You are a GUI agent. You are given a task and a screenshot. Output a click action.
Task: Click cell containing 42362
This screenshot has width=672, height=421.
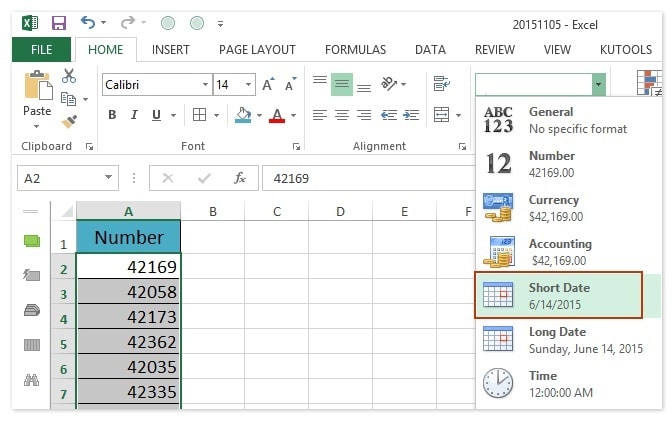click(x=128, y=342)
